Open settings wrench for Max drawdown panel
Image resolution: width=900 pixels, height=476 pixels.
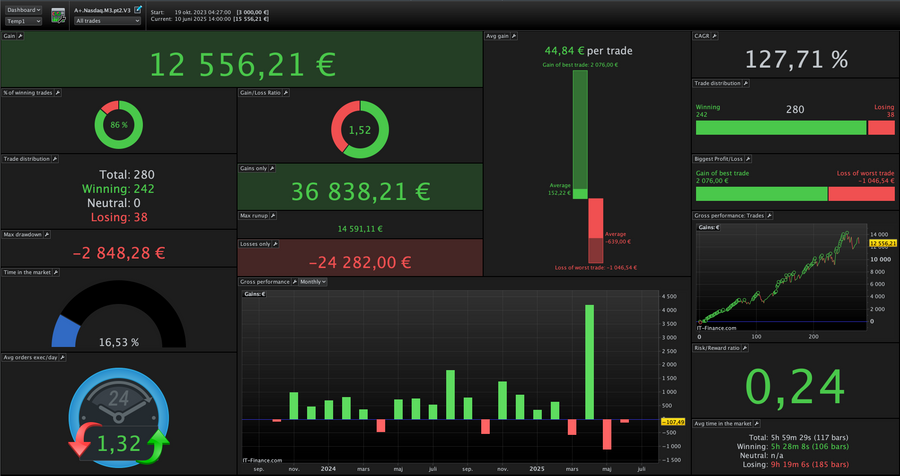click(47, 234)
